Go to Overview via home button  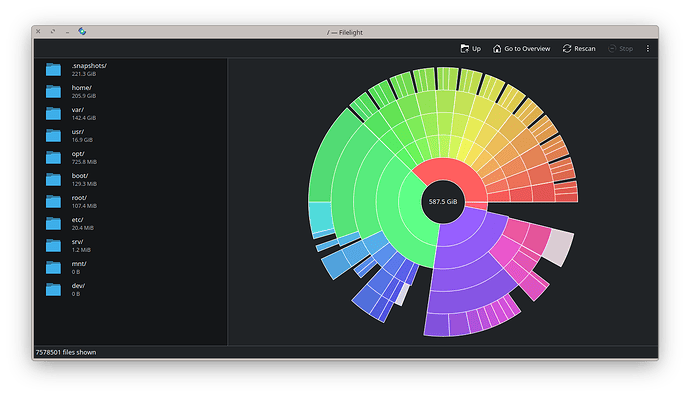(521, 48)
